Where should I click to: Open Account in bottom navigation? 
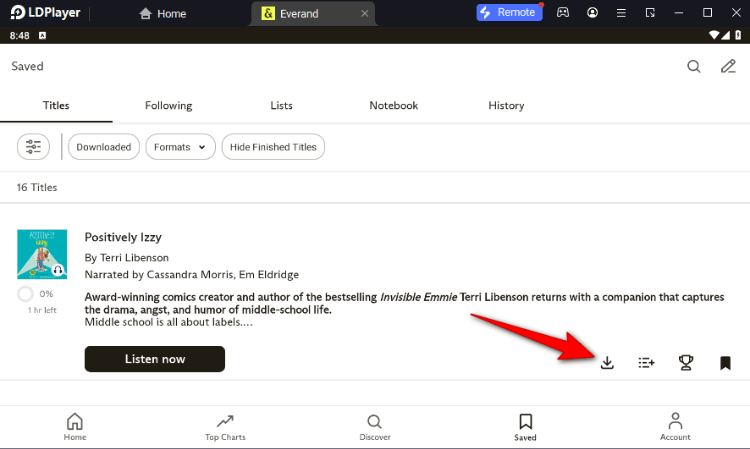(675, 427)
